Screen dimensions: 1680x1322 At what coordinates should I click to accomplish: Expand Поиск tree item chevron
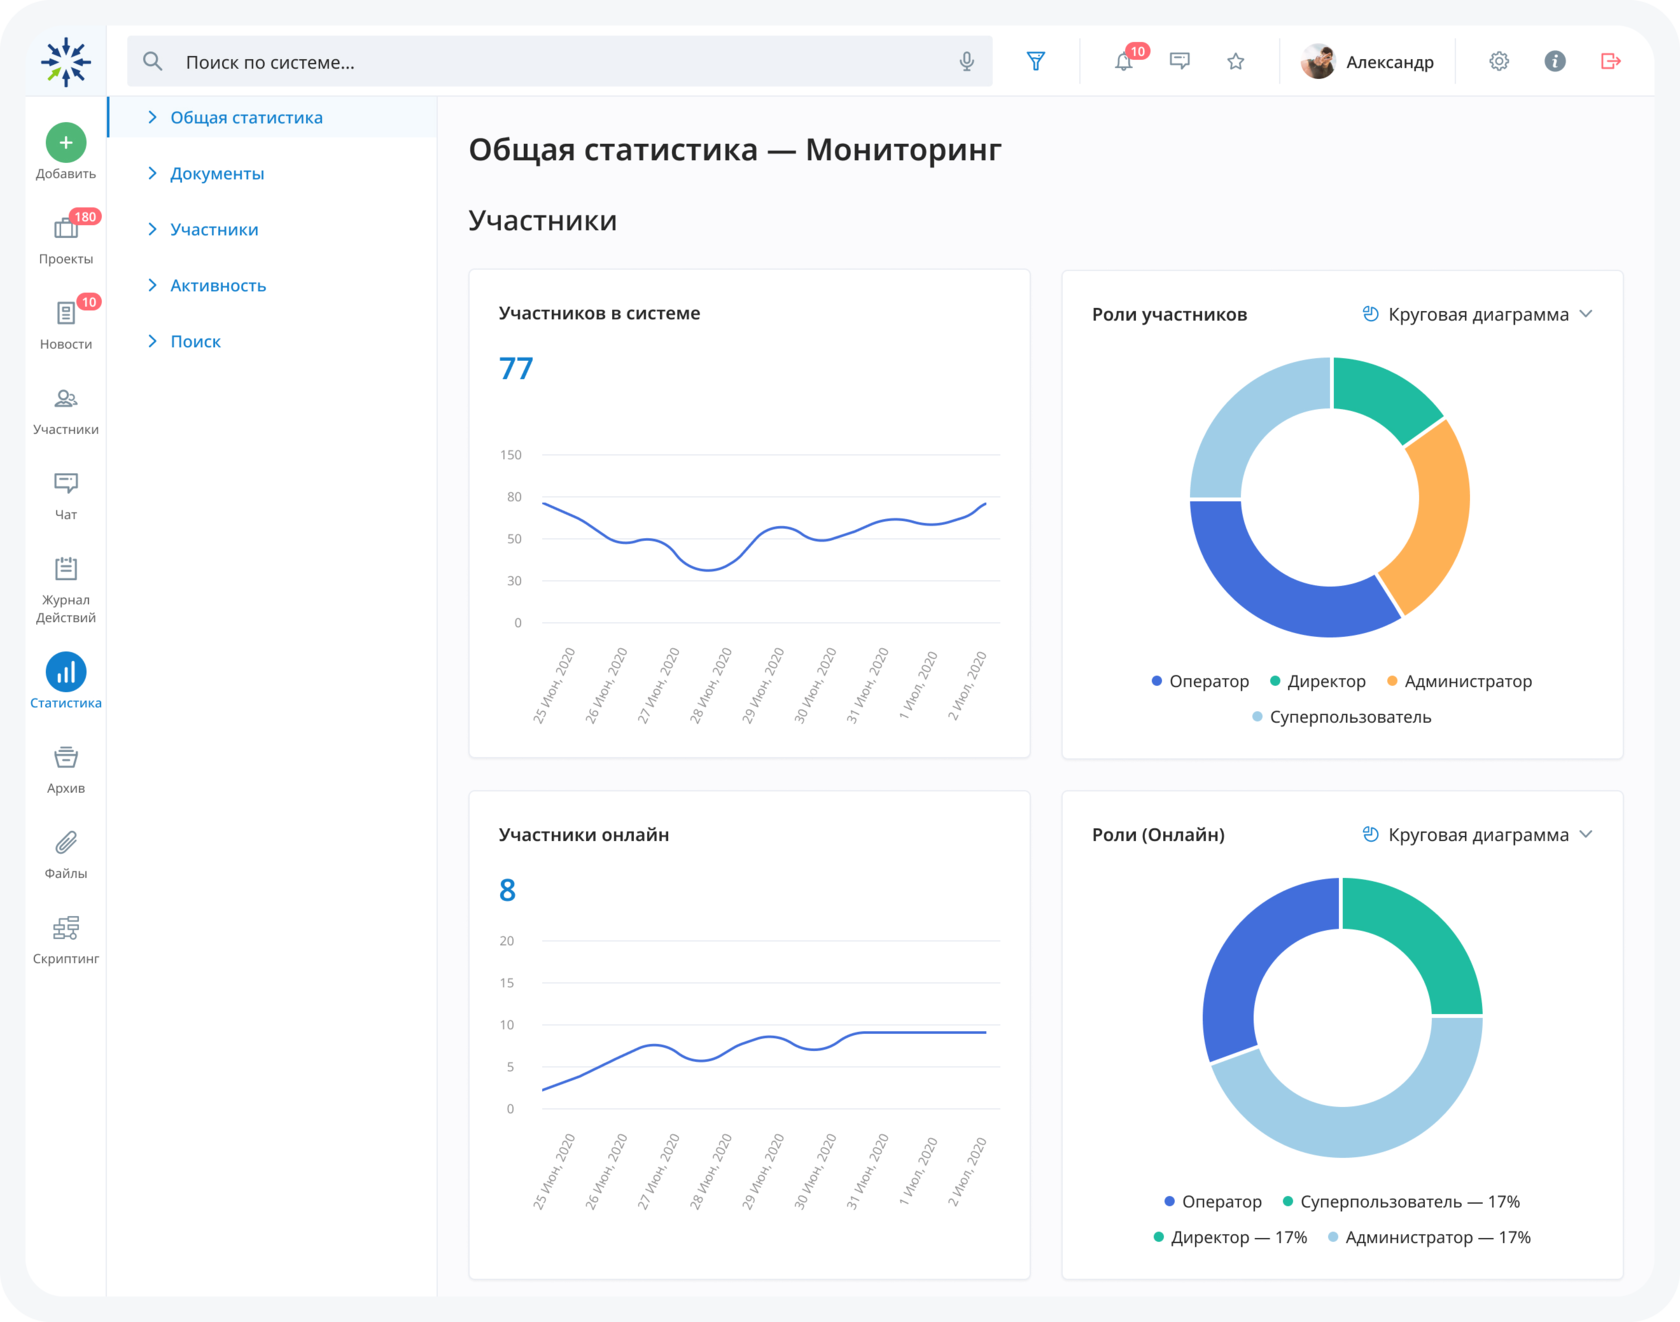click(152, 341)
